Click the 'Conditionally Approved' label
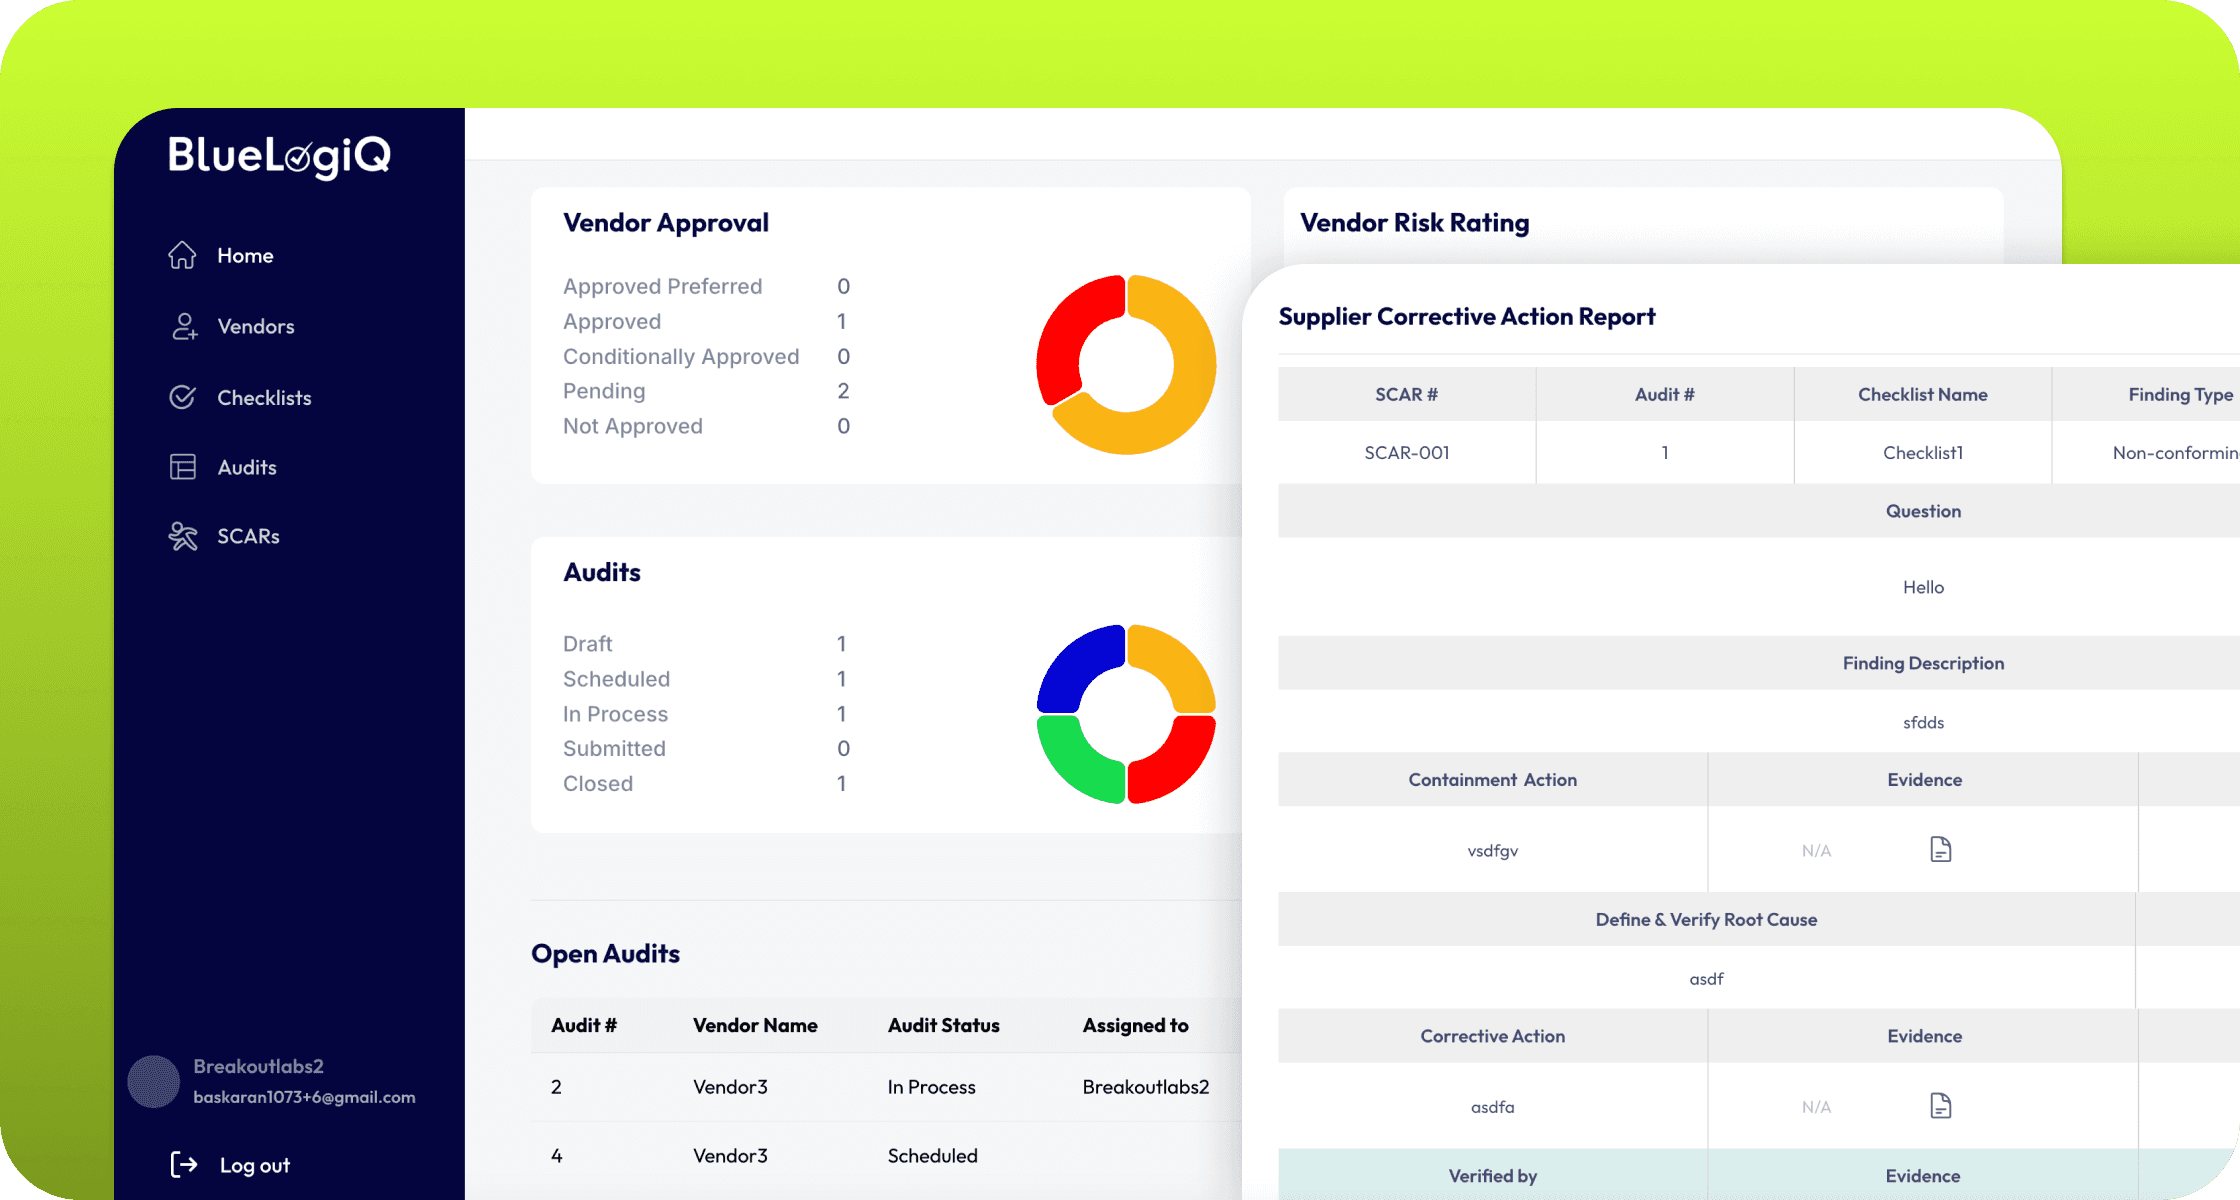The height and width of the screenshot is (1200, 2240). tap(681, 356)
